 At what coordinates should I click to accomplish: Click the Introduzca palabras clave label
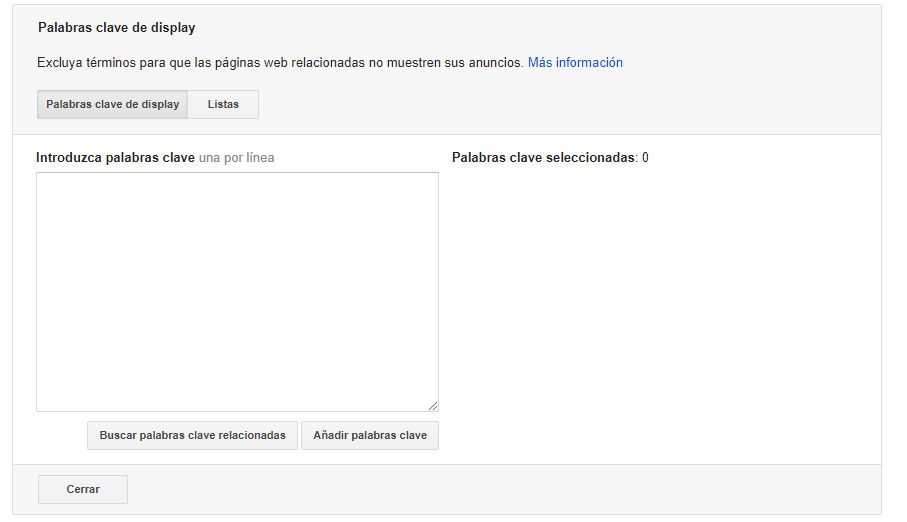tap(115, 158)
